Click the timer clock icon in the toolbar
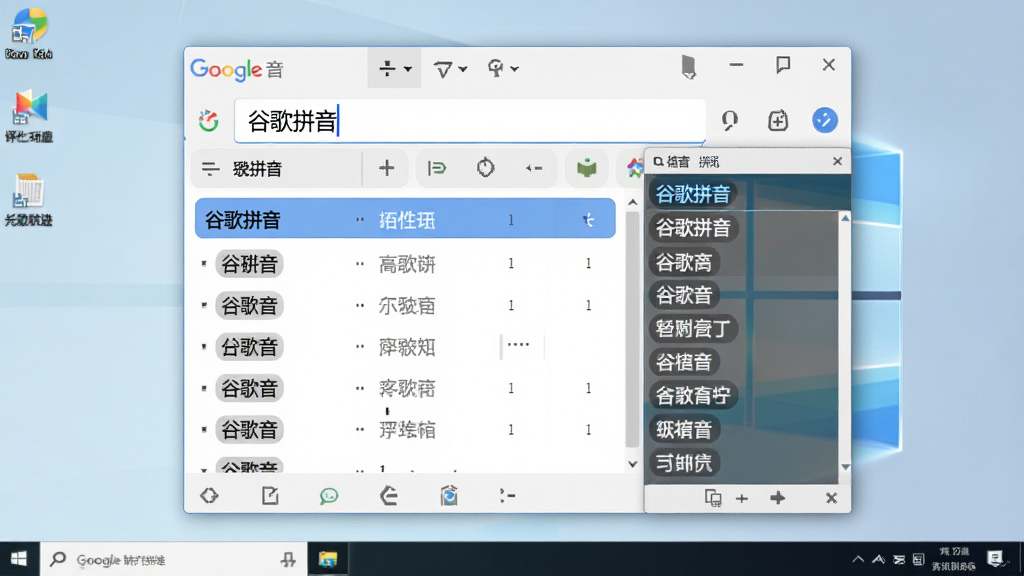Image resolution: width=1024 pixels, height=576 pixels. [485, 168]
